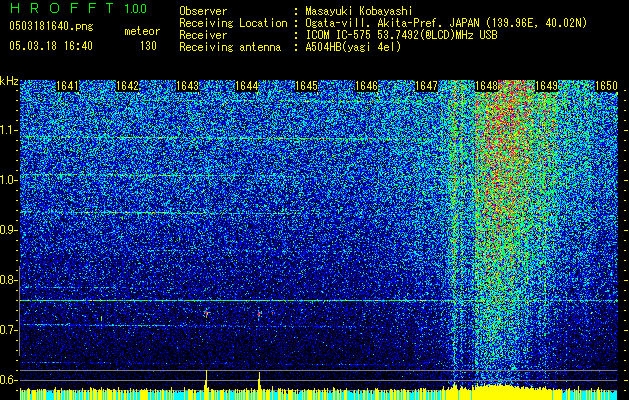Click time marker 1643
This screenshot has width=629, height=400.
[187, 86]
